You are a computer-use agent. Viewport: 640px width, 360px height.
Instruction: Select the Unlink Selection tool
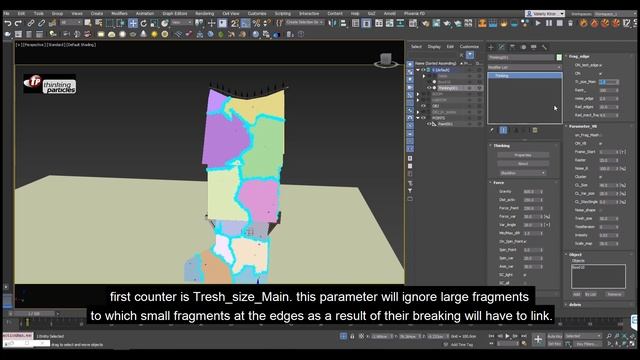pyautogui.click(x=41, y=23)
